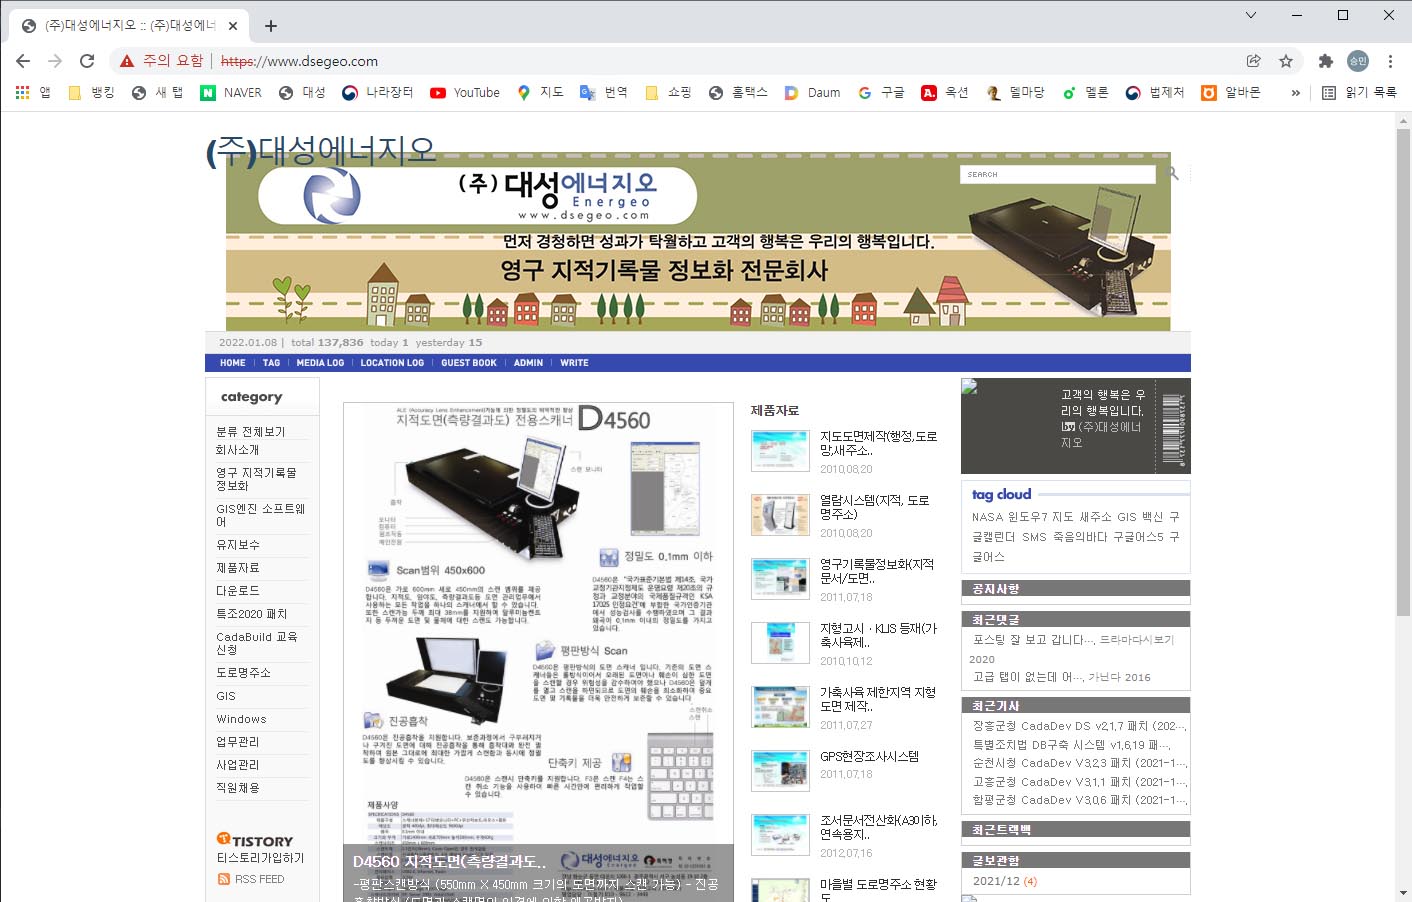Open the Daum bookmark

tap(812, 92)
